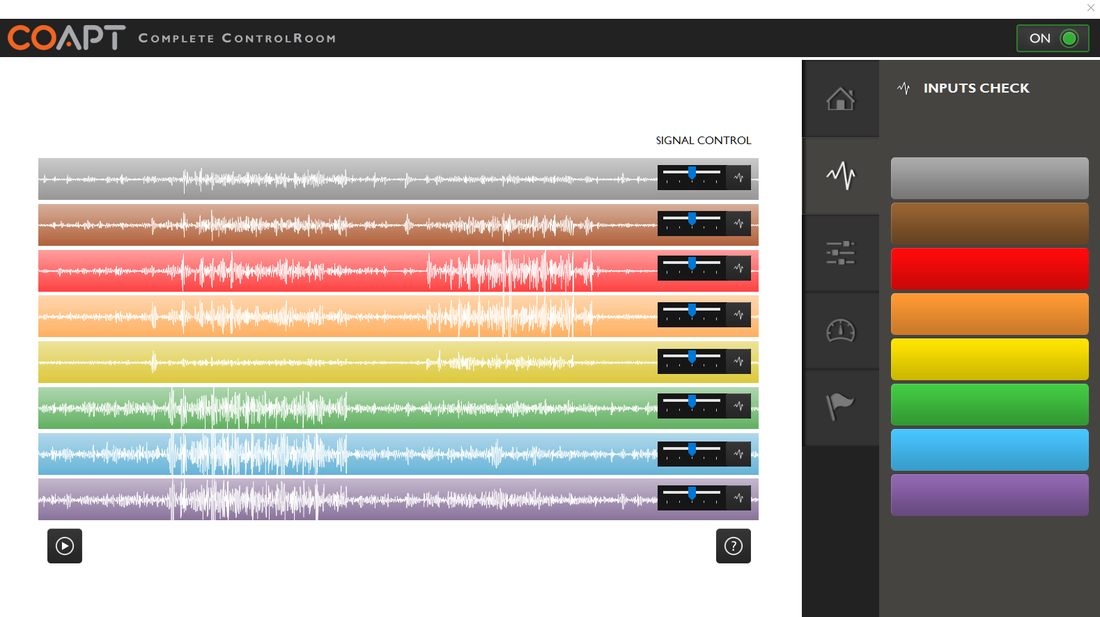1100x617 pixels.
Task: Select the Inputs Check waveform tab
Action: tap(840, 176)
